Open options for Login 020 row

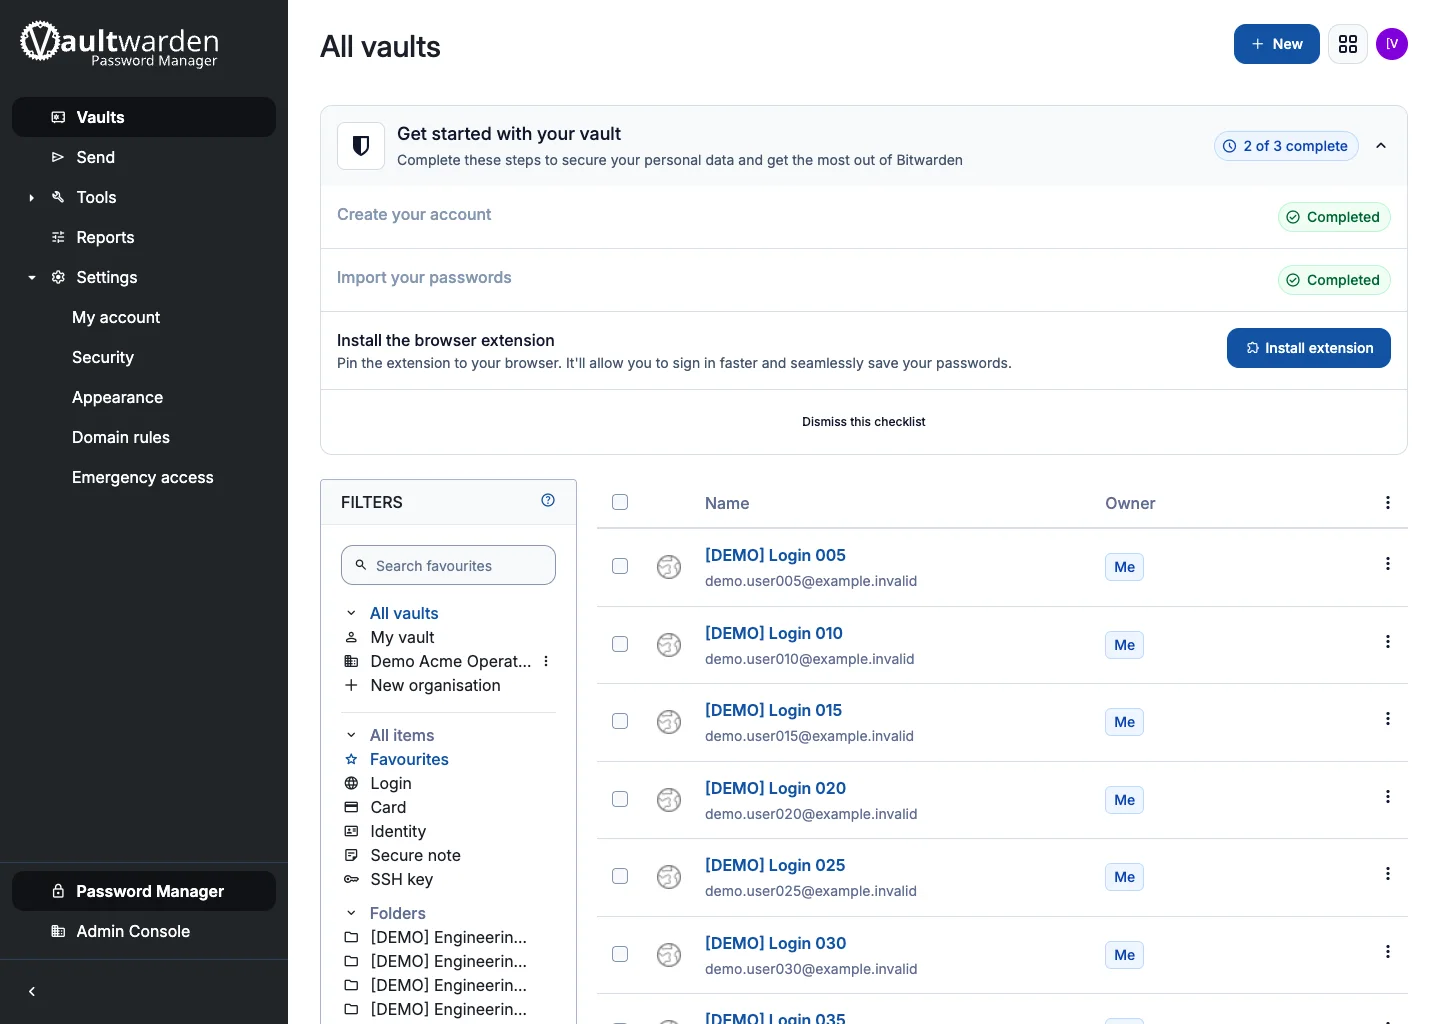click(x=1388, y=797)
